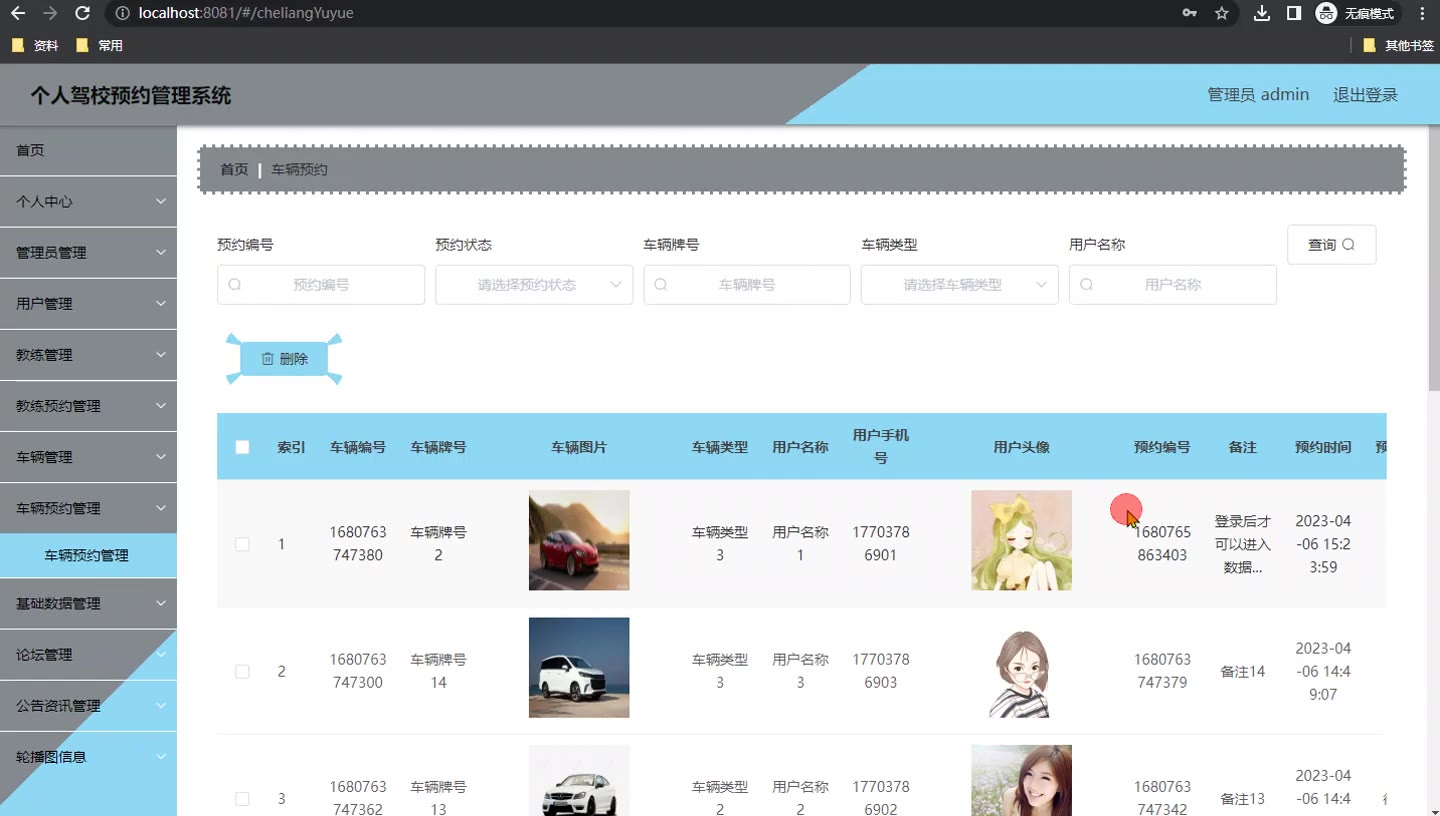Reload the page with the refresh icon

pyautogui.click(x=83, y=13)
